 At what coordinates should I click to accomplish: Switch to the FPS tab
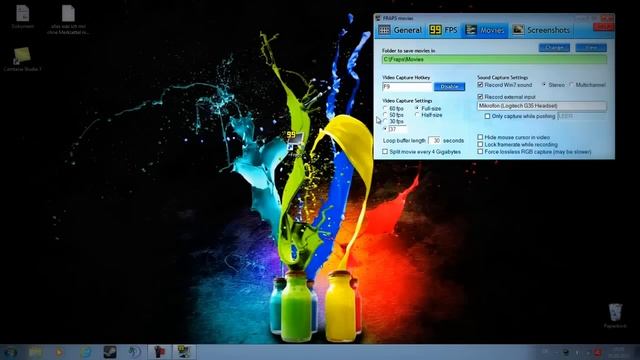click(x=443, y=30)
